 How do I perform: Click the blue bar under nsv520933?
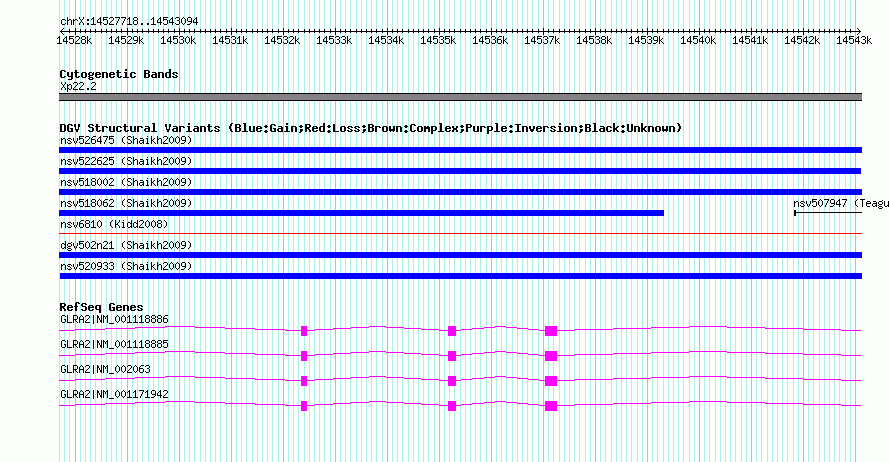point(460,276)
